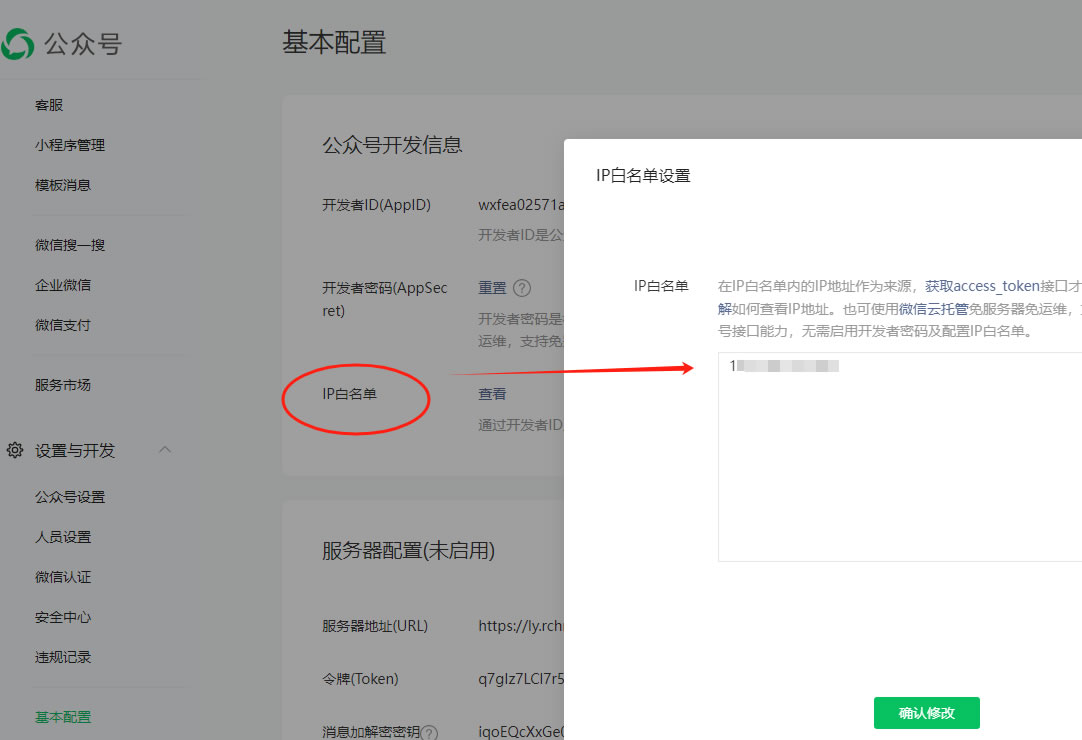The image size is (1082, 740).
Task: Click the 确认修改 button
Action: 927,713
